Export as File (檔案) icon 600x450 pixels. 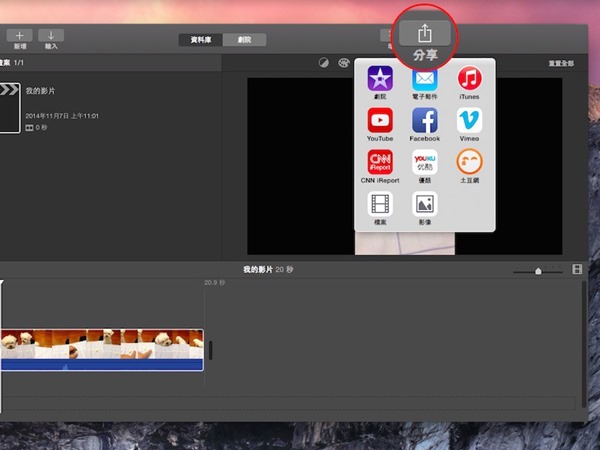(380, 205)
